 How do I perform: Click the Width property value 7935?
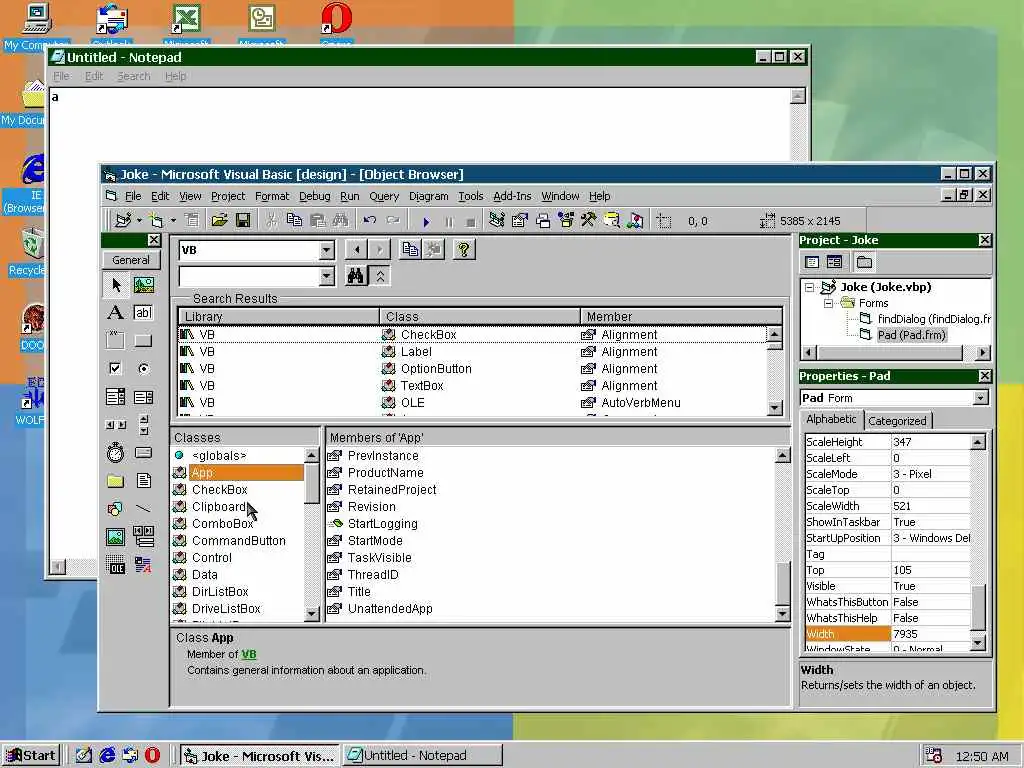point(931,634)
